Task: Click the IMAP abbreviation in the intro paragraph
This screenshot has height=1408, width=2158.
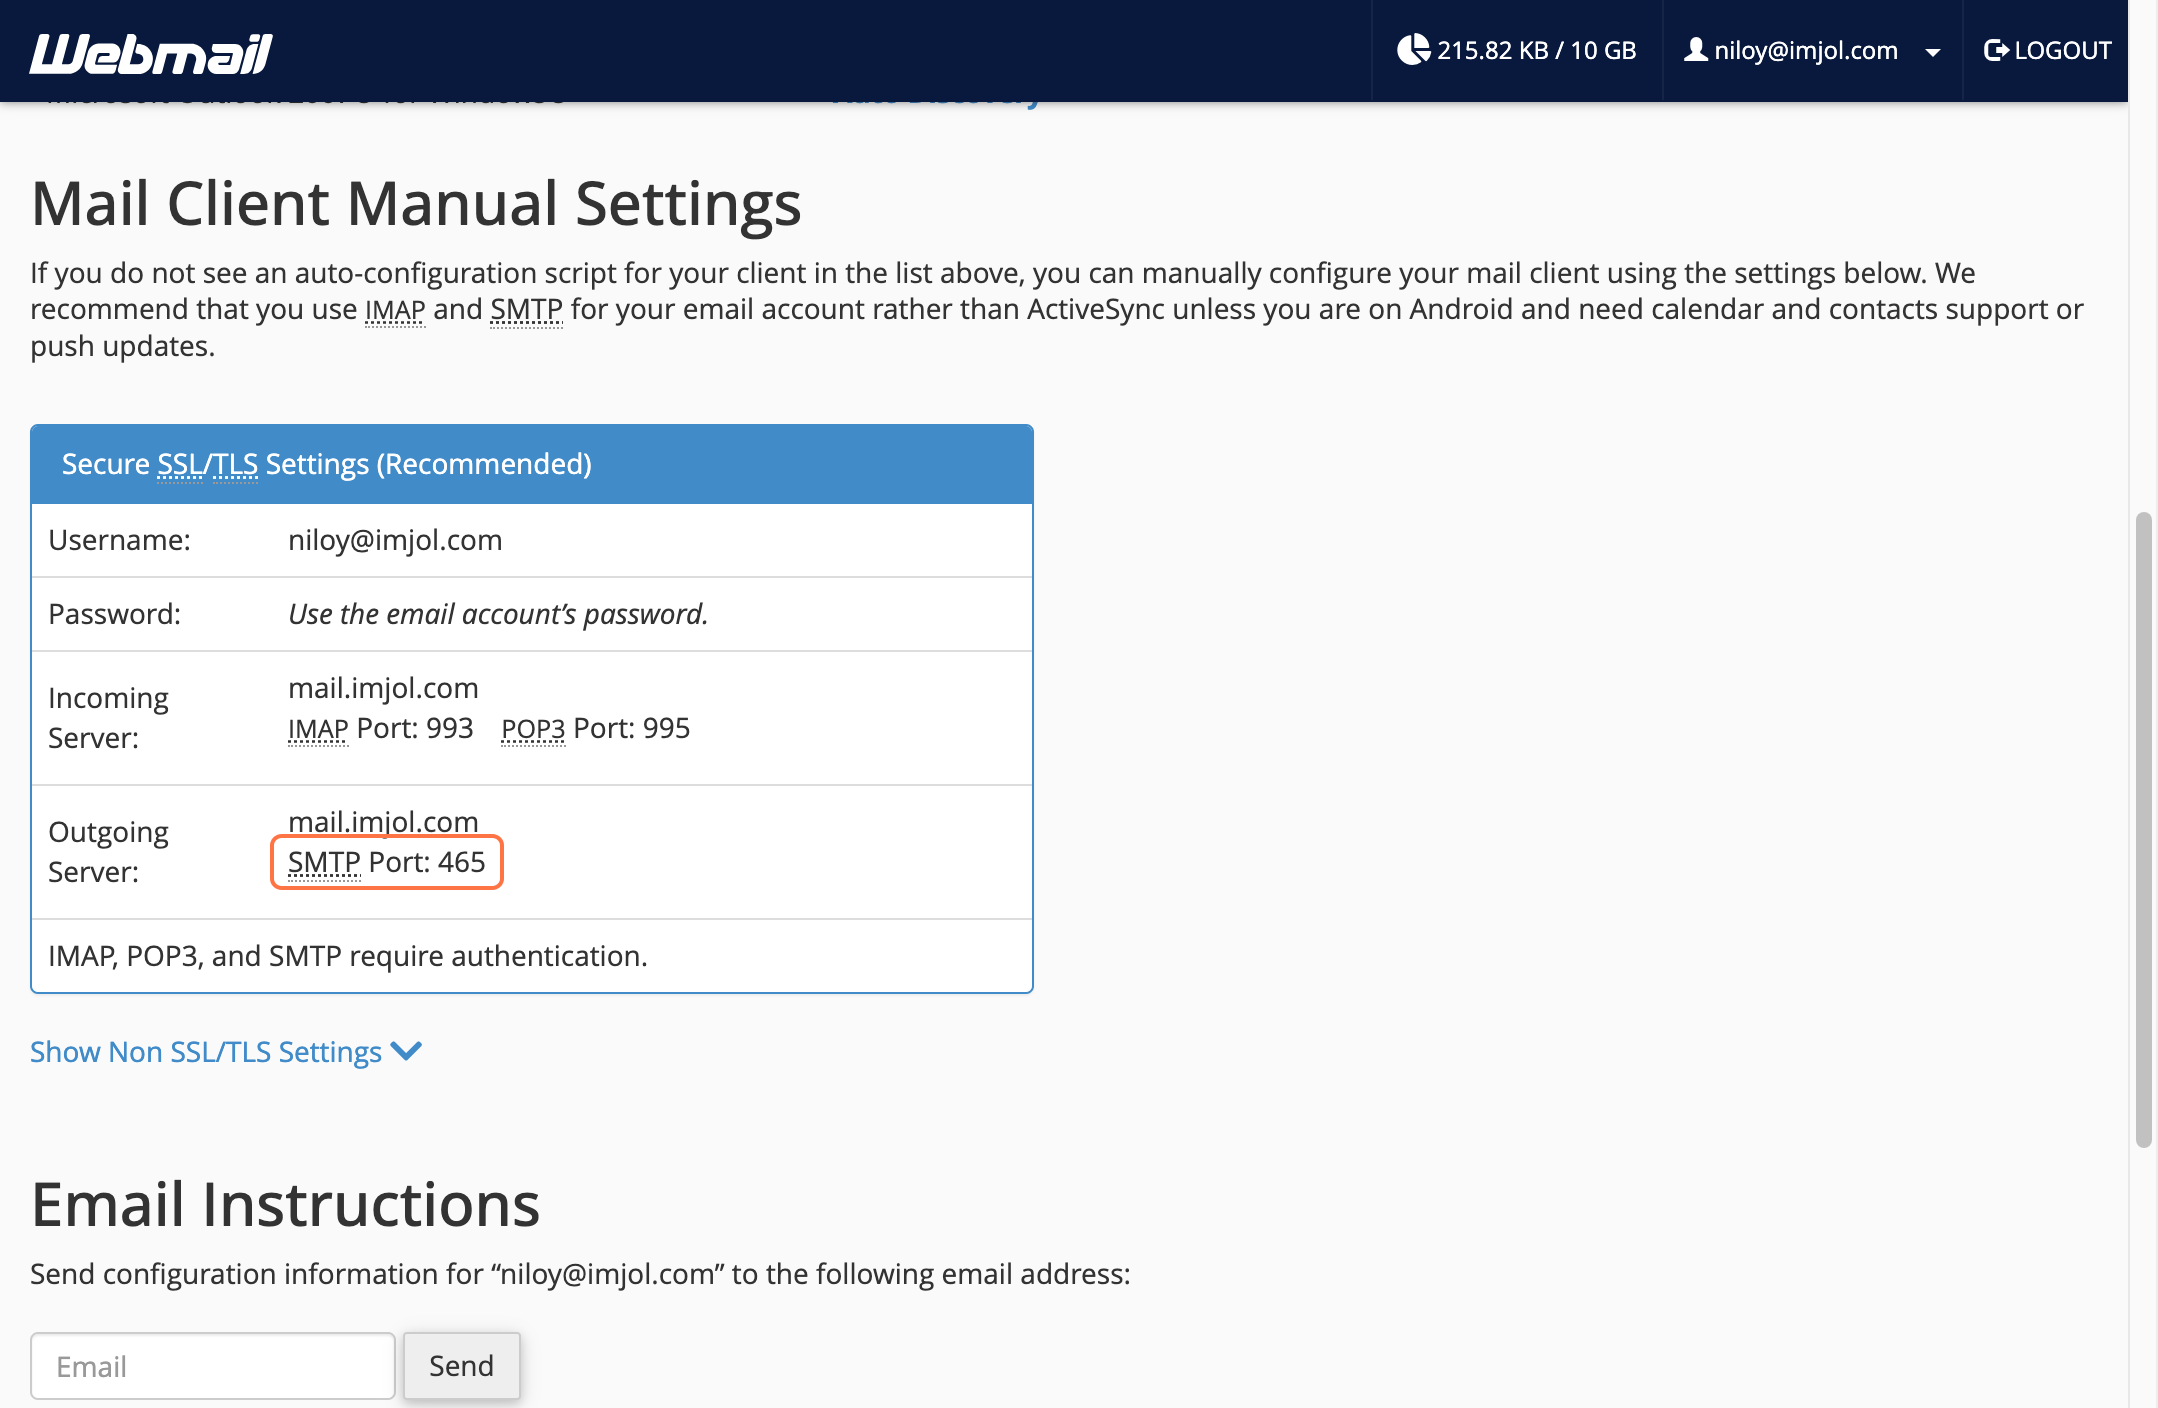Action: click(395, 310)
